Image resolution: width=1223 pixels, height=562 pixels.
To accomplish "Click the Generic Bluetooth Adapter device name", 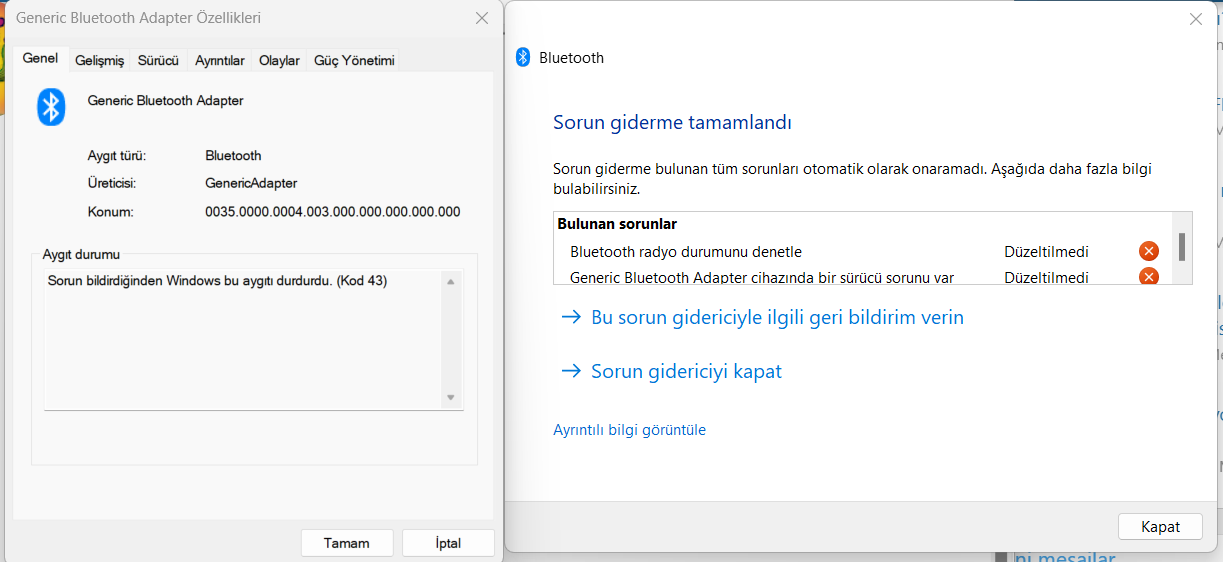I will point(166,100).
